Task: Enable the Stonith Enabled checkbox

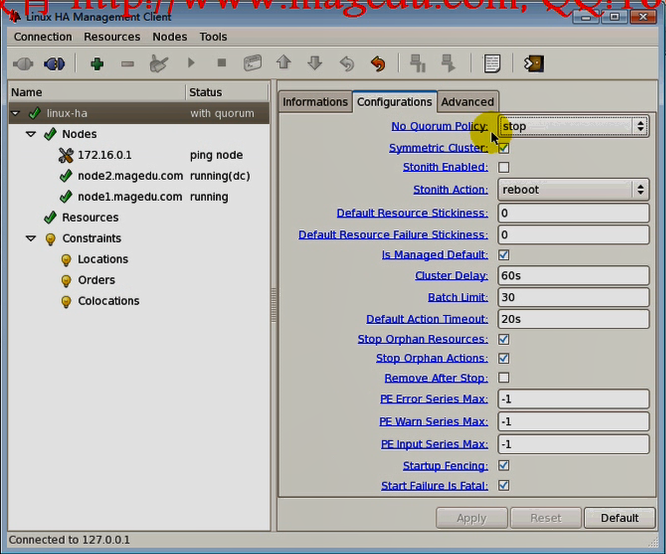Action: (504, 168)
